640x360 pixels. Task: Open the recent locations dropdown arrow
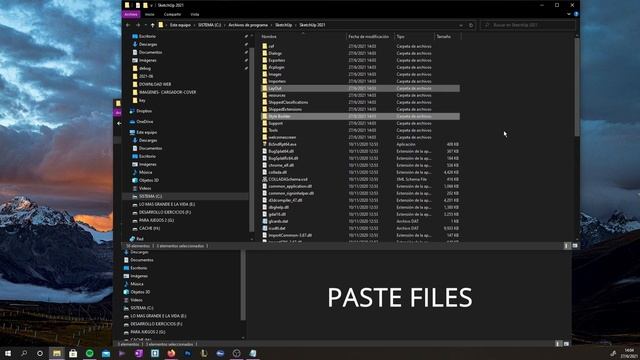[x=145, y=25]
